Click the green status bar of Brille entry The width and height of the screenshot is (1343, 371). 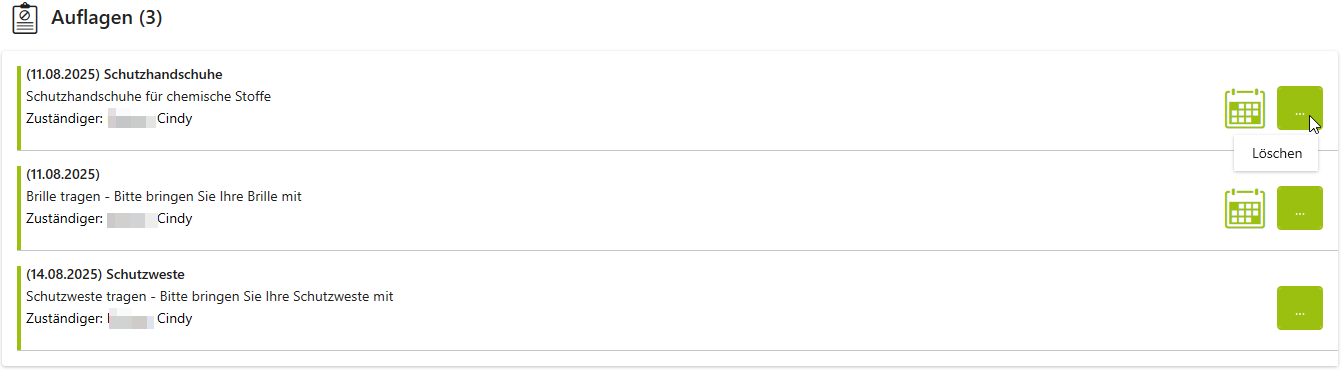(x=19, y=207)
